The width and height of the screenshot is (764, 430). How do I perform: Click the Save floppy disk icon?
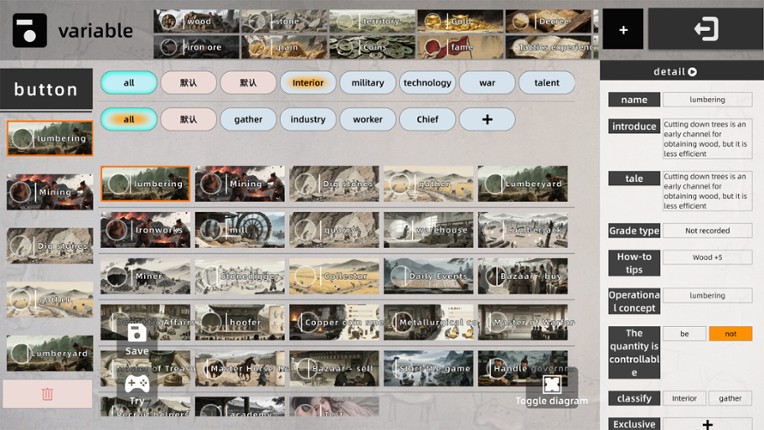tap(138, 333)
